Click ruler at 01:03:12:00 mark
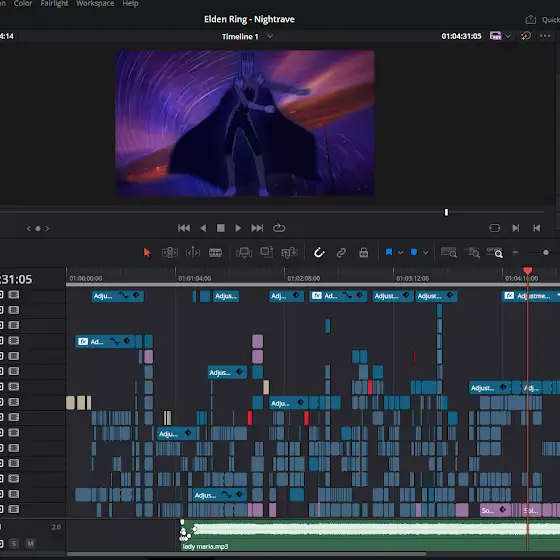 [x=412, y=278]
